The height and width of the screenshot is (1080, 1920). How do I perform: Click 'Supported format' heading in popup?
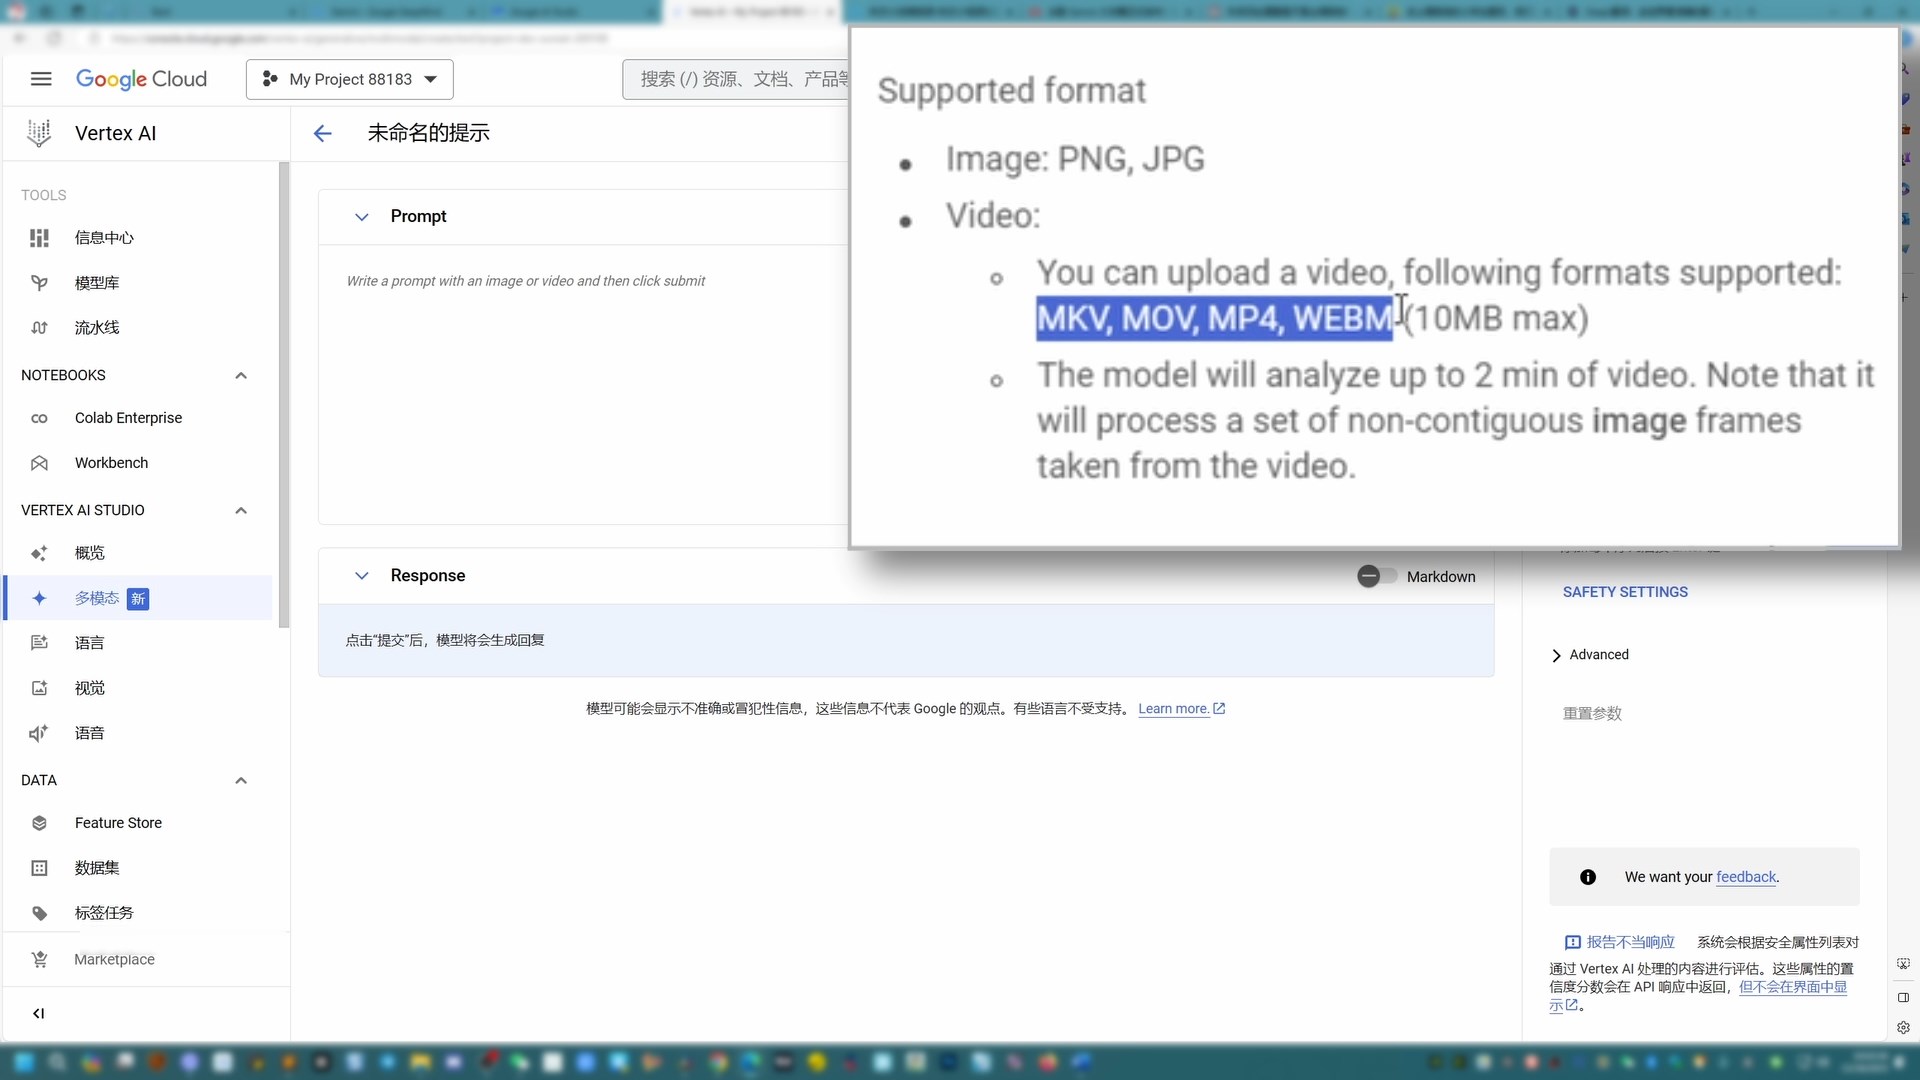pyautogui.click(x=1011, y=90)
